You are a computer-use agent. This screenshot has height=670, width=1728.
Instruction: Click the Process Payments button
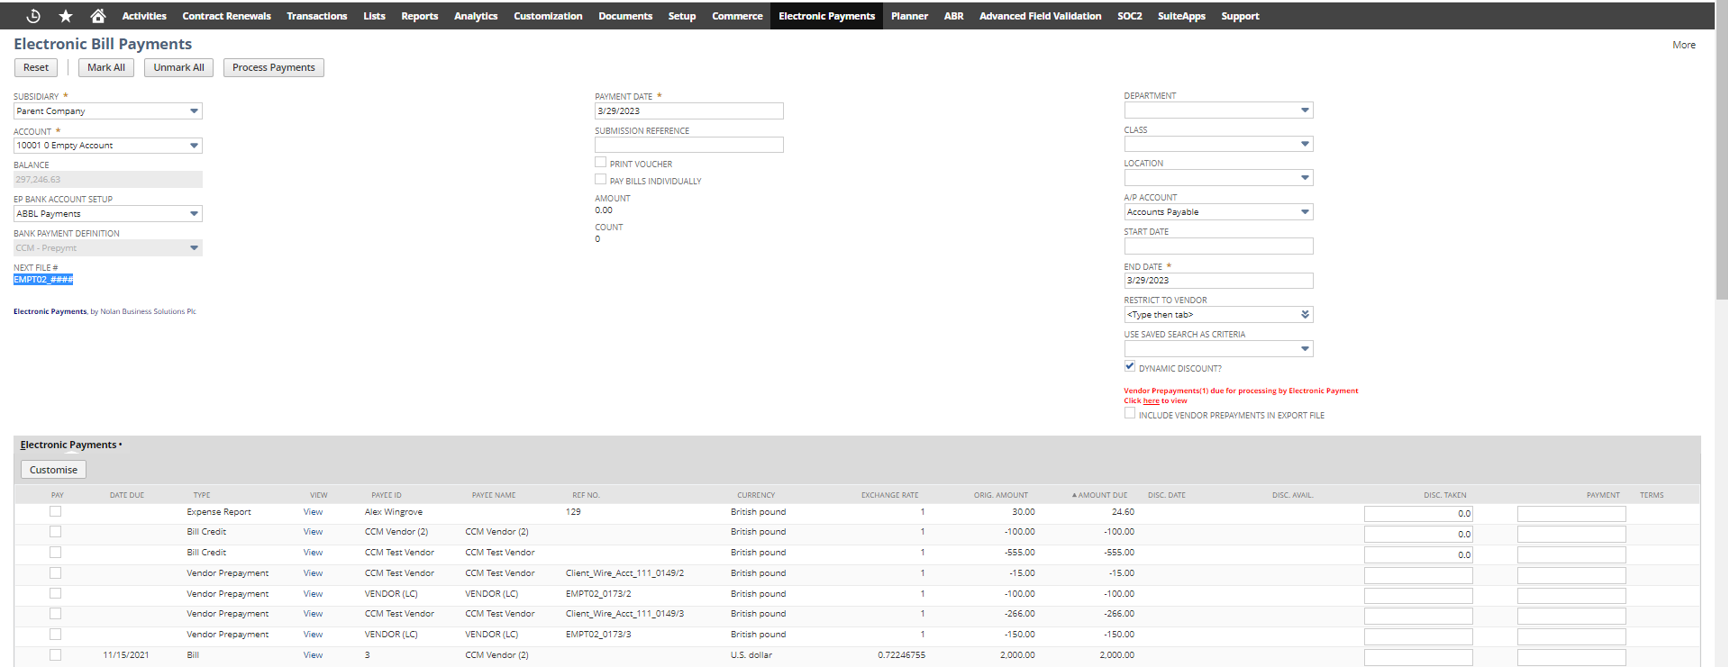273,68
